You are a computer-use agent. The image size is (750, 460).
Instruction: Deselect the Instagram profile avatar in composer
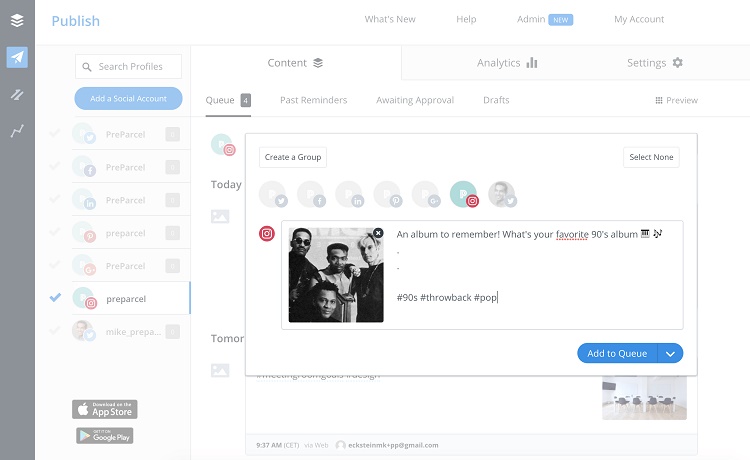[464, 194]
